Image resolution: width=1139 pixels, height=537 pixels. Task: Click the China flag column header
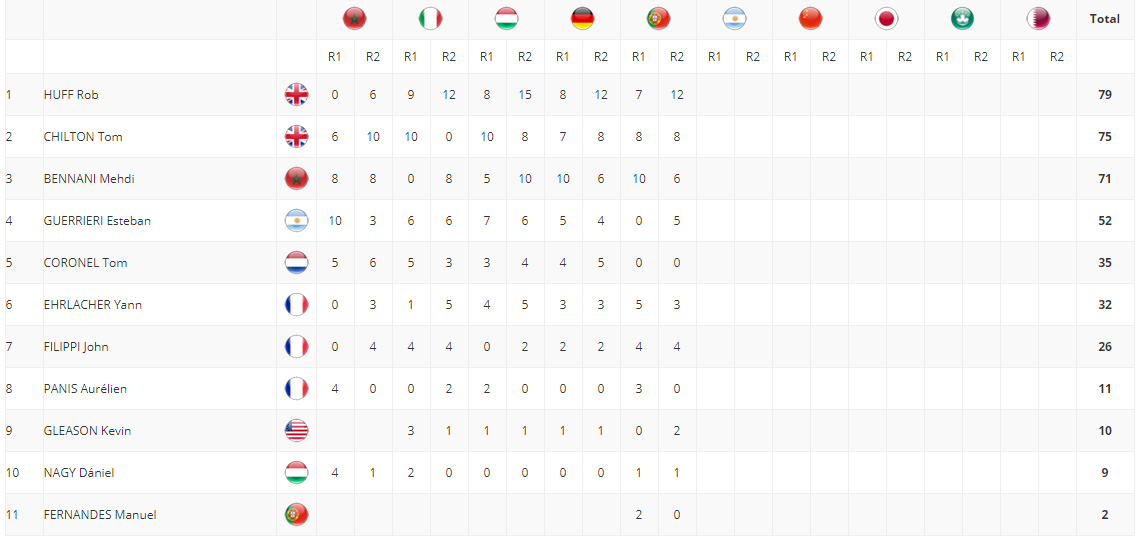(810, 19)
